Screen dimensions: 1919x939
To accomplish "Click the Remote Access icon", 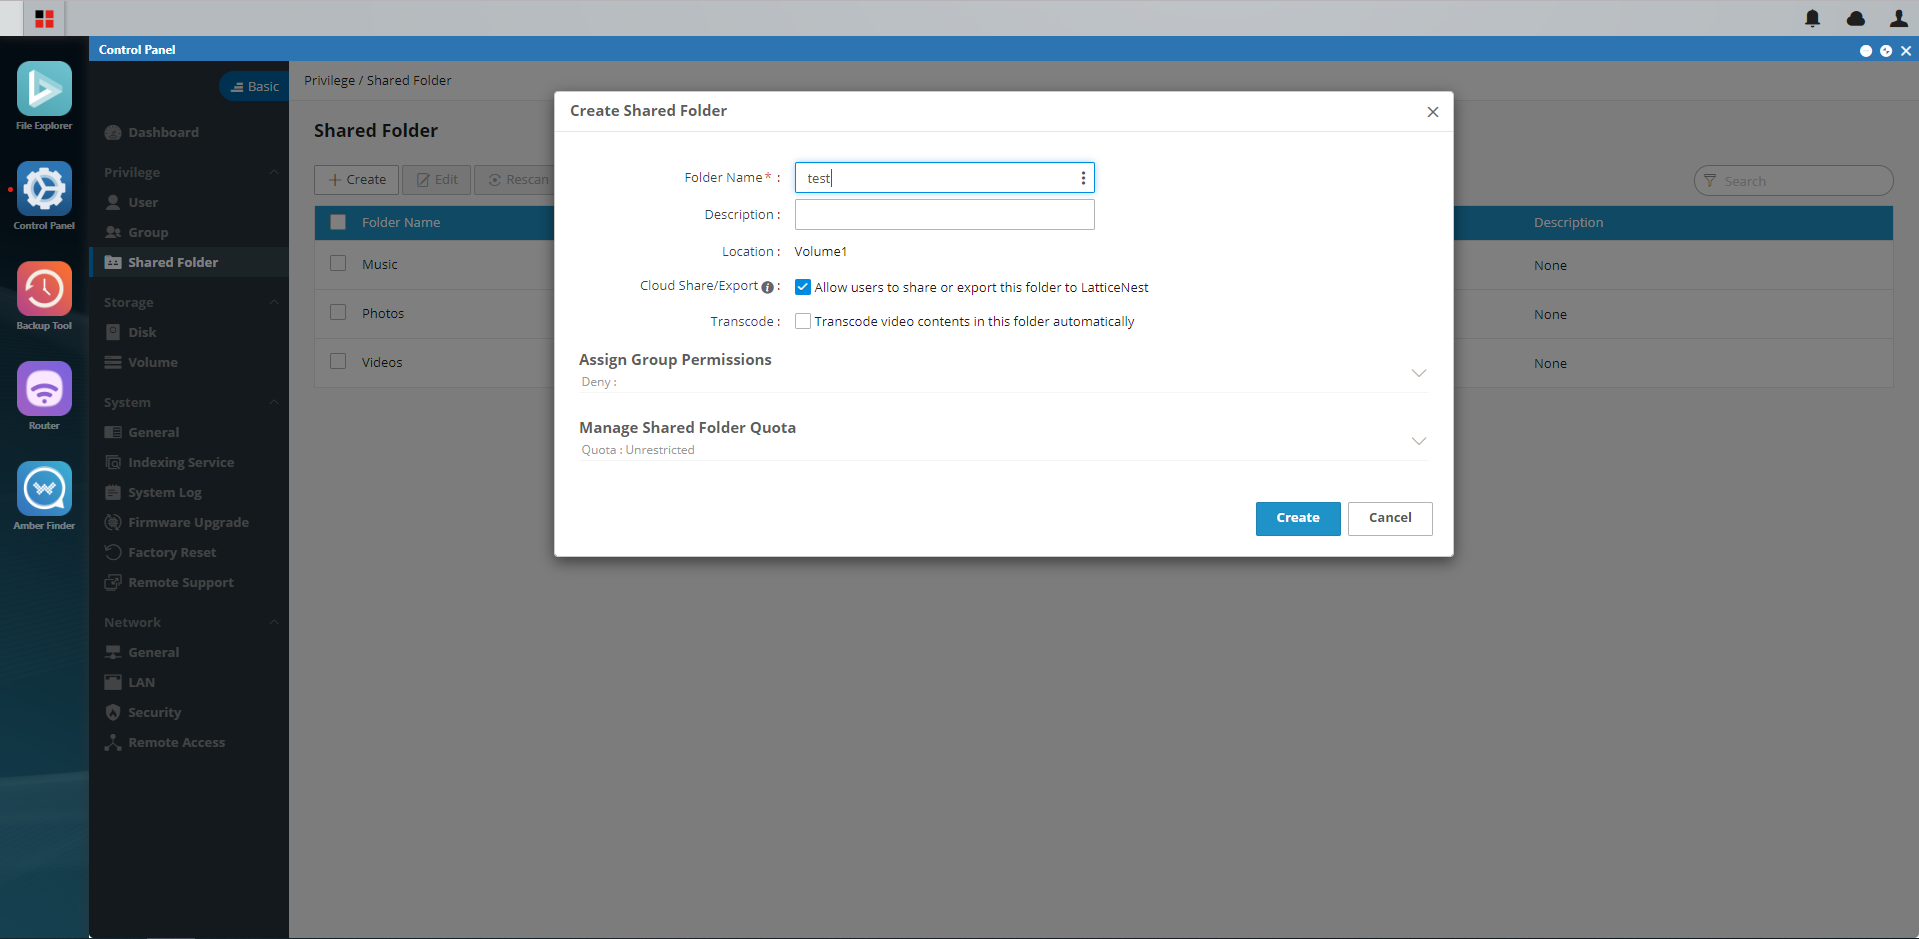I will (x=113, y=742).
